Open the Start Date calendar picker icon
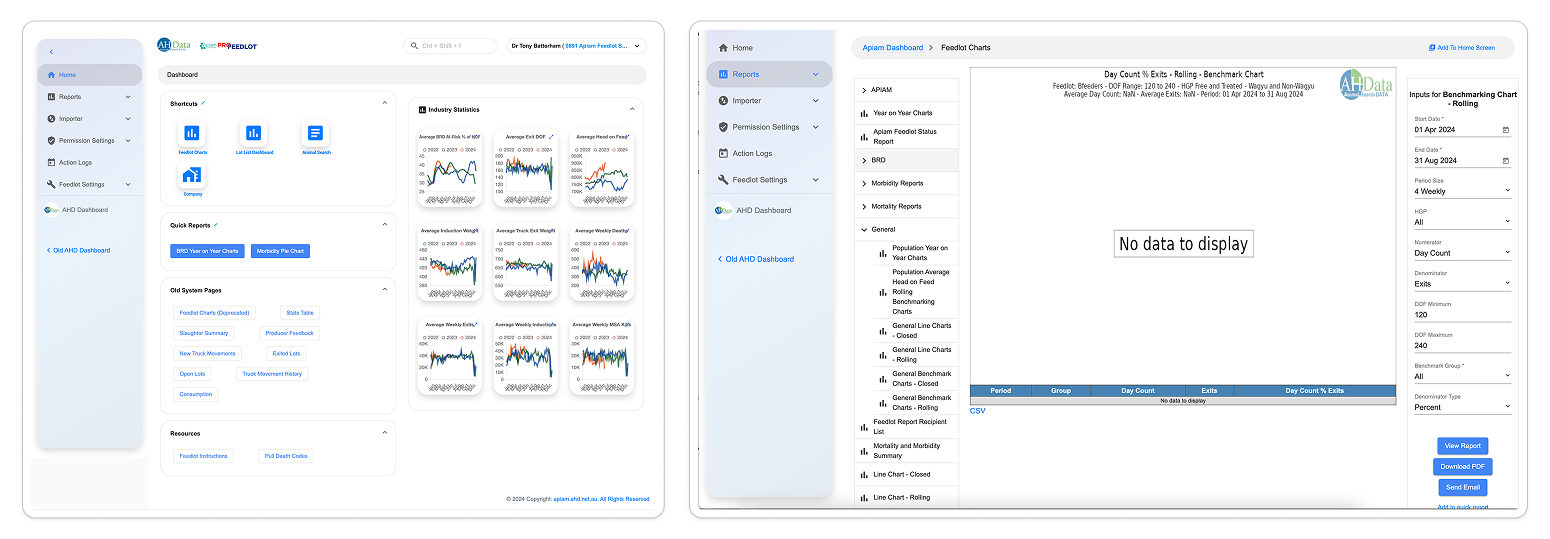This screenshot has height=539, width=1550. click(x=1506, y=130)
